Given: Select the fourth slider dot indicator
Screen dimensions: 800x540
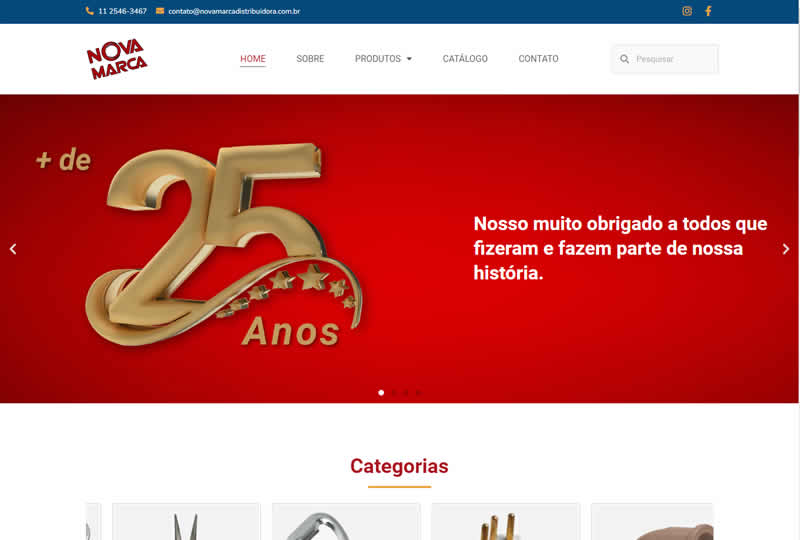Looking at the screenshot, I should (x=418, y=392).
